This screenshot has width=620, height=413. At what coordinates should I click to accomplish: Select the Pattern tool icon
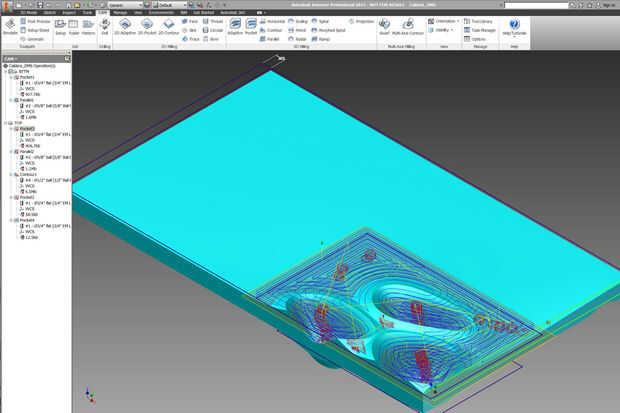tap(88, 25)
